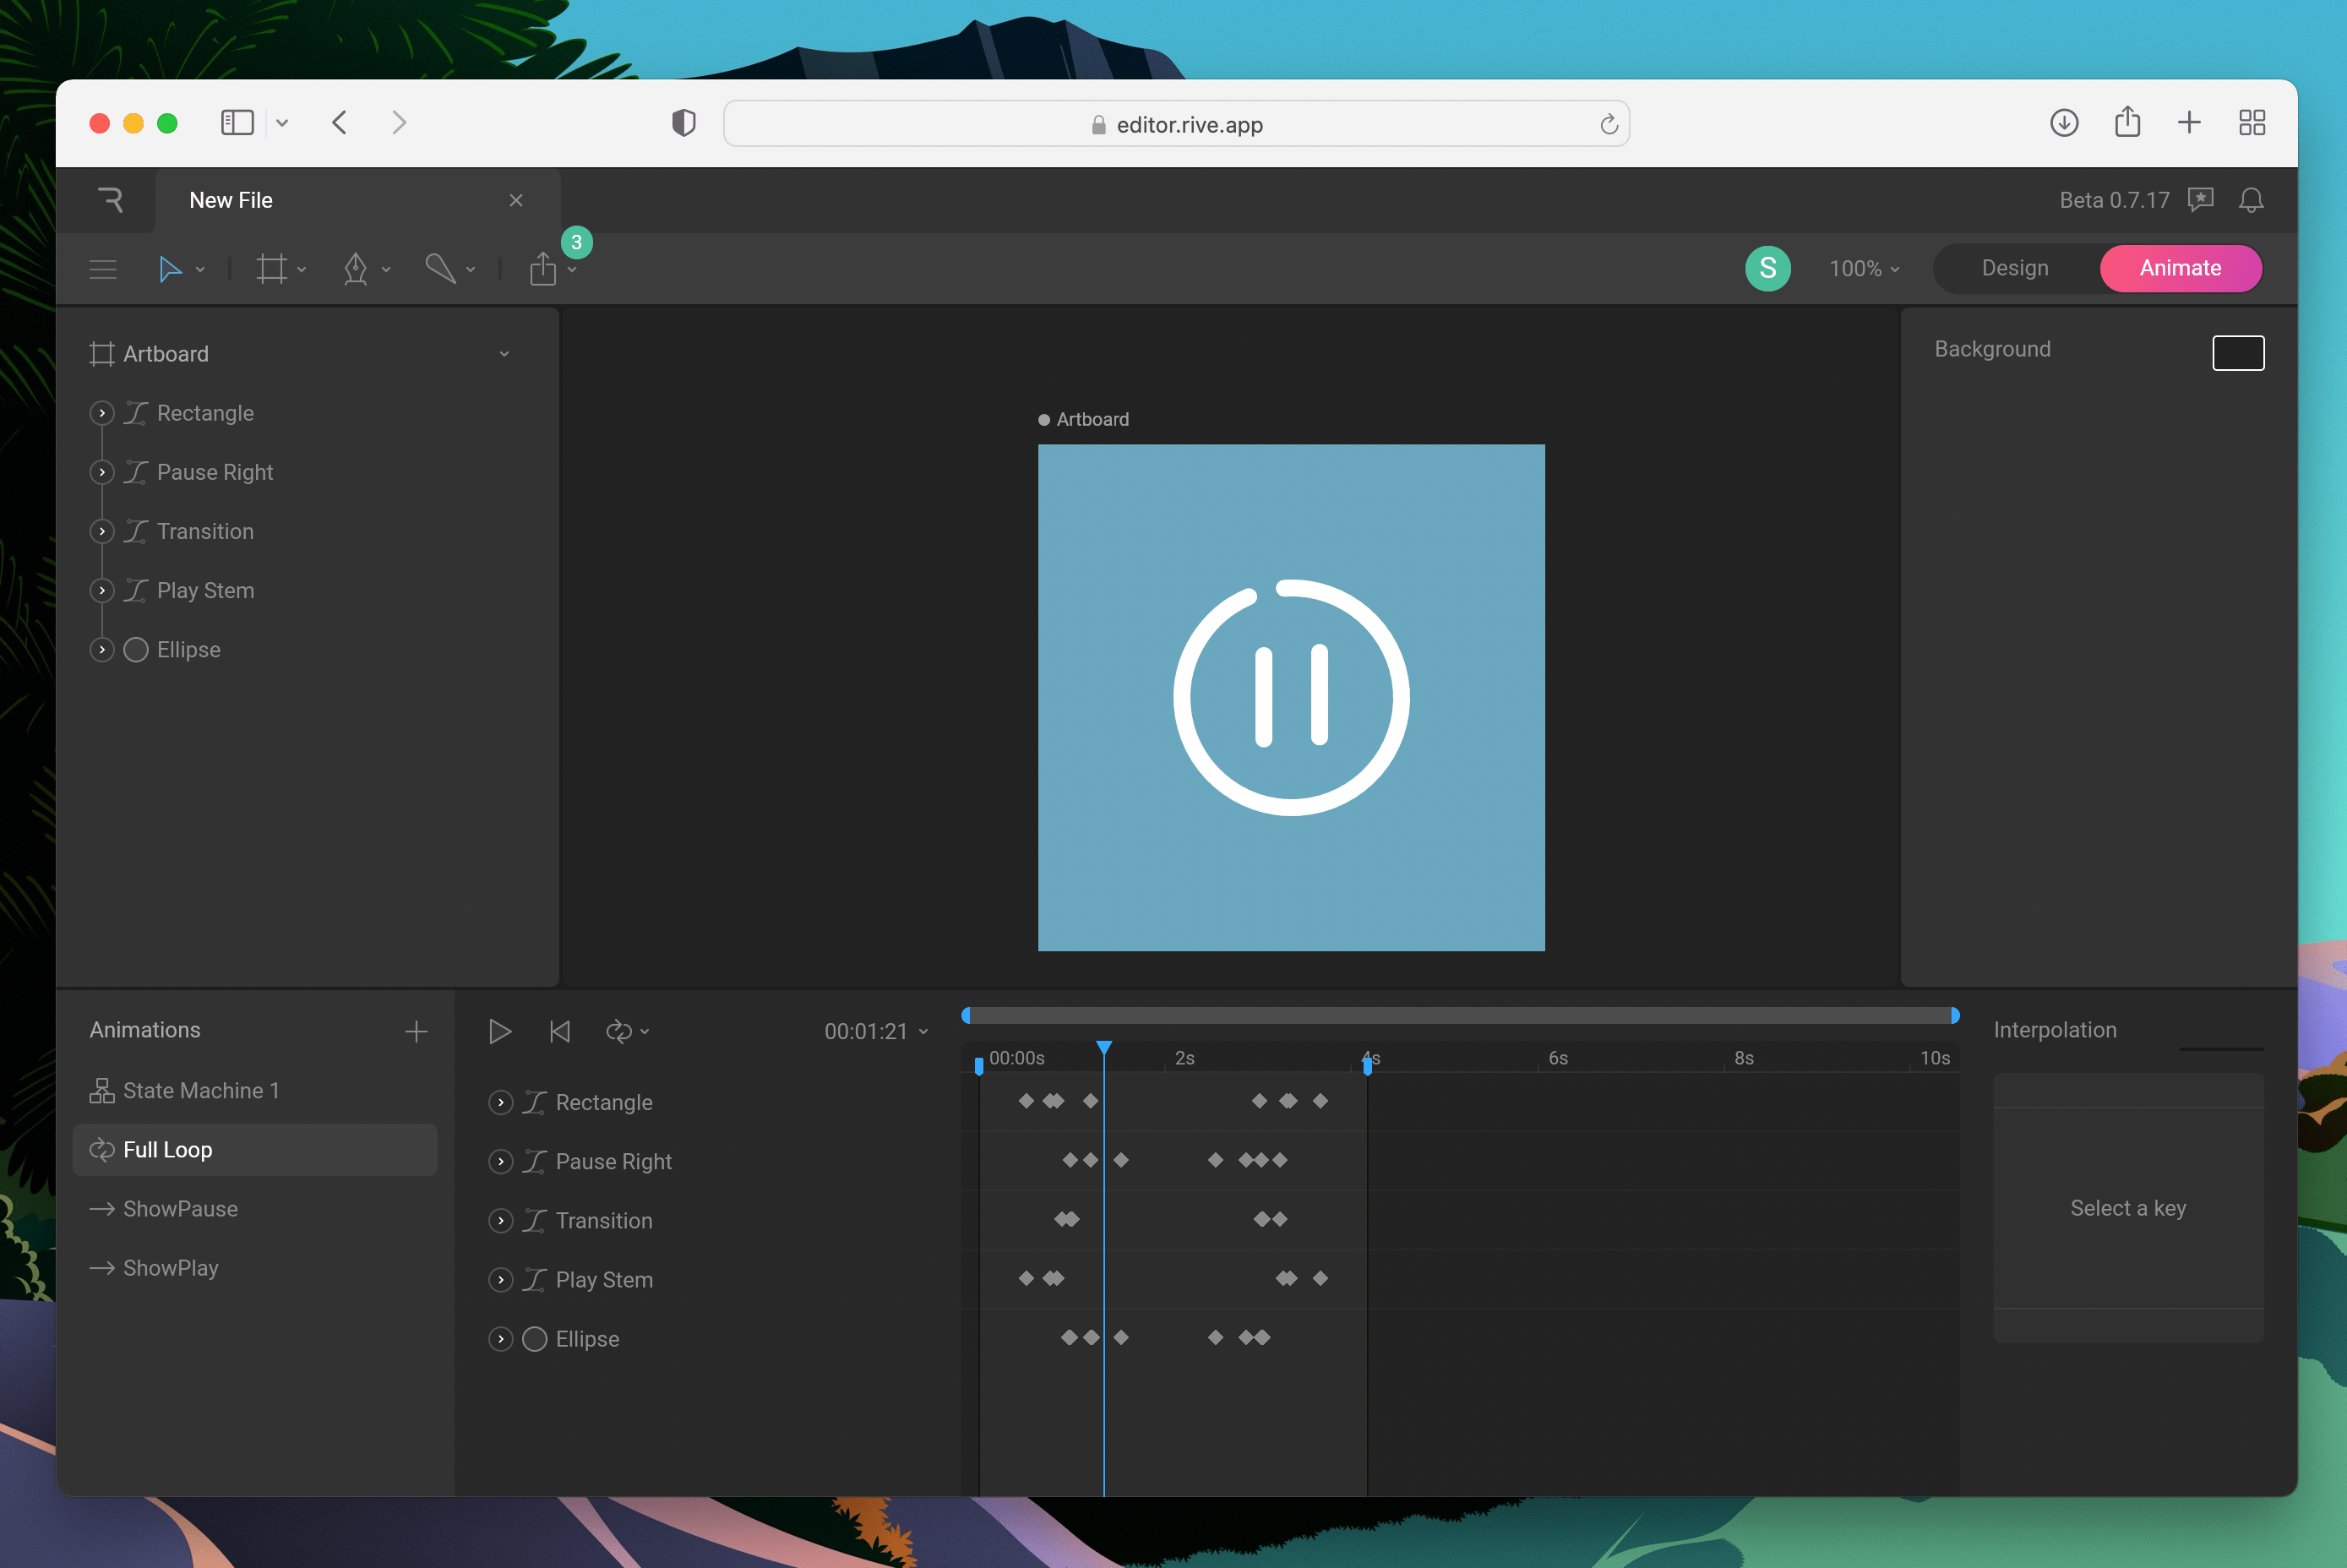This screenshot has width=2347, height=1568.
Task: Click the Background color swatch
Action: 2238,352
